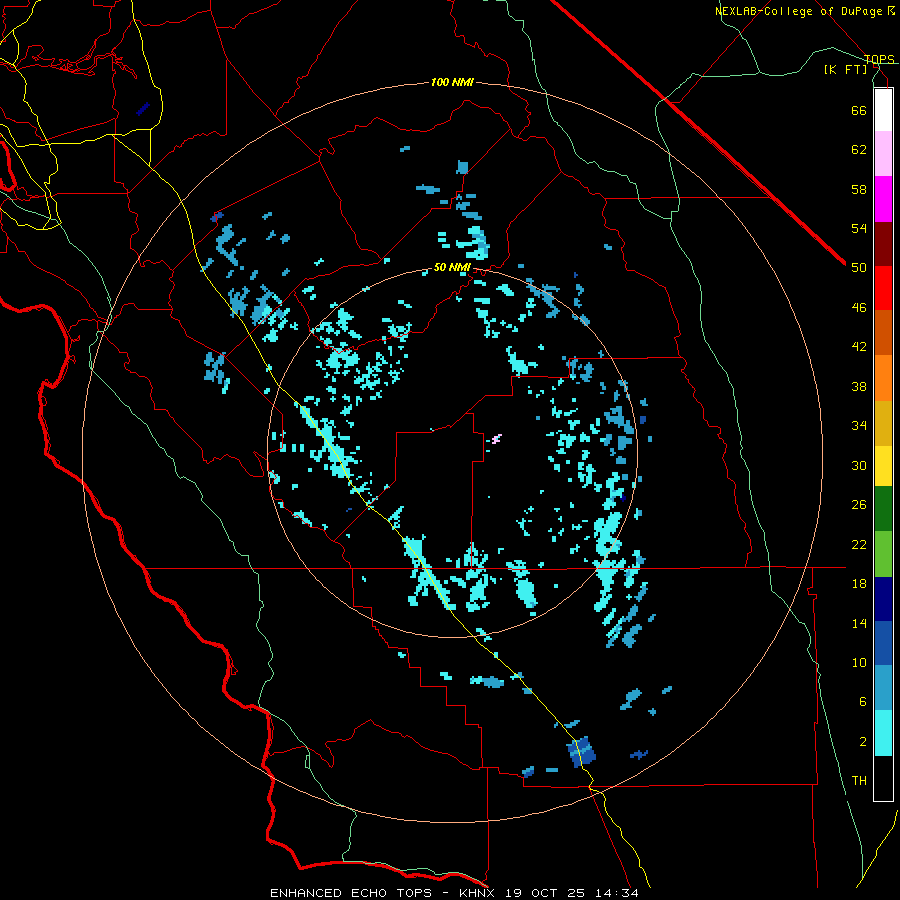The image size is (900, 900).
Task: Click the '14:34' timestamp
Action: [x=617, y=893]
